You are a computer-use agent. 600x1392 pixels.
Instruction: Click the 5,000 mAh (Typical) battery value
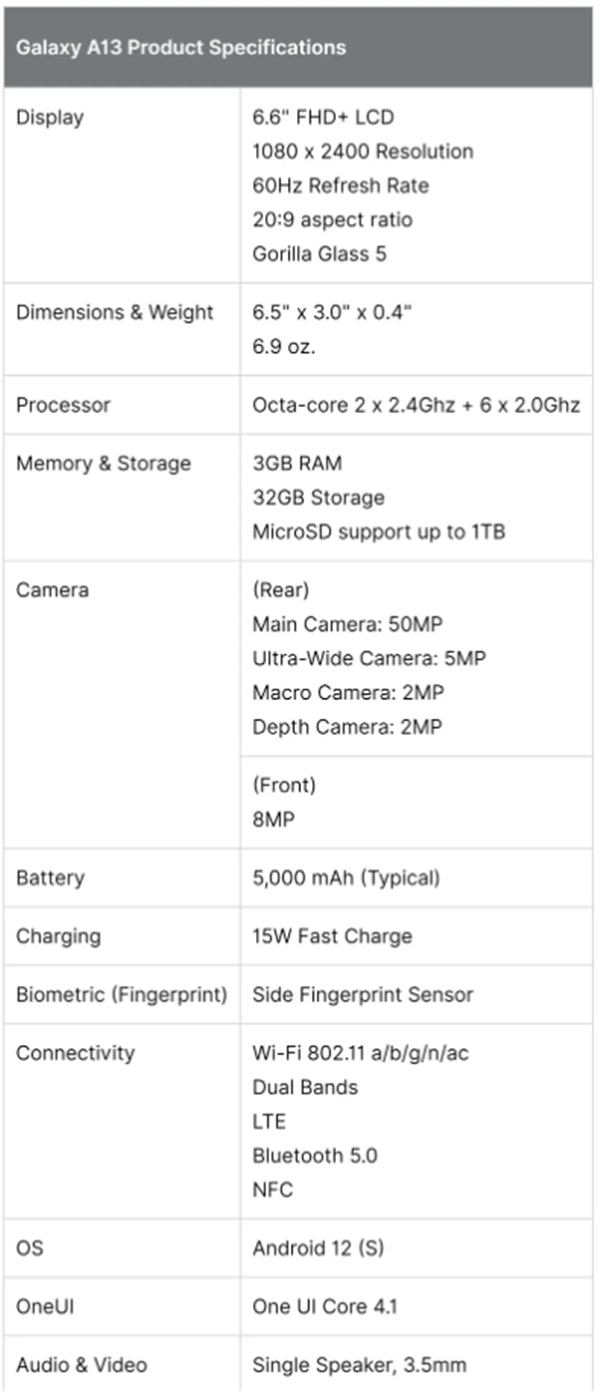(x=346, y=878)
